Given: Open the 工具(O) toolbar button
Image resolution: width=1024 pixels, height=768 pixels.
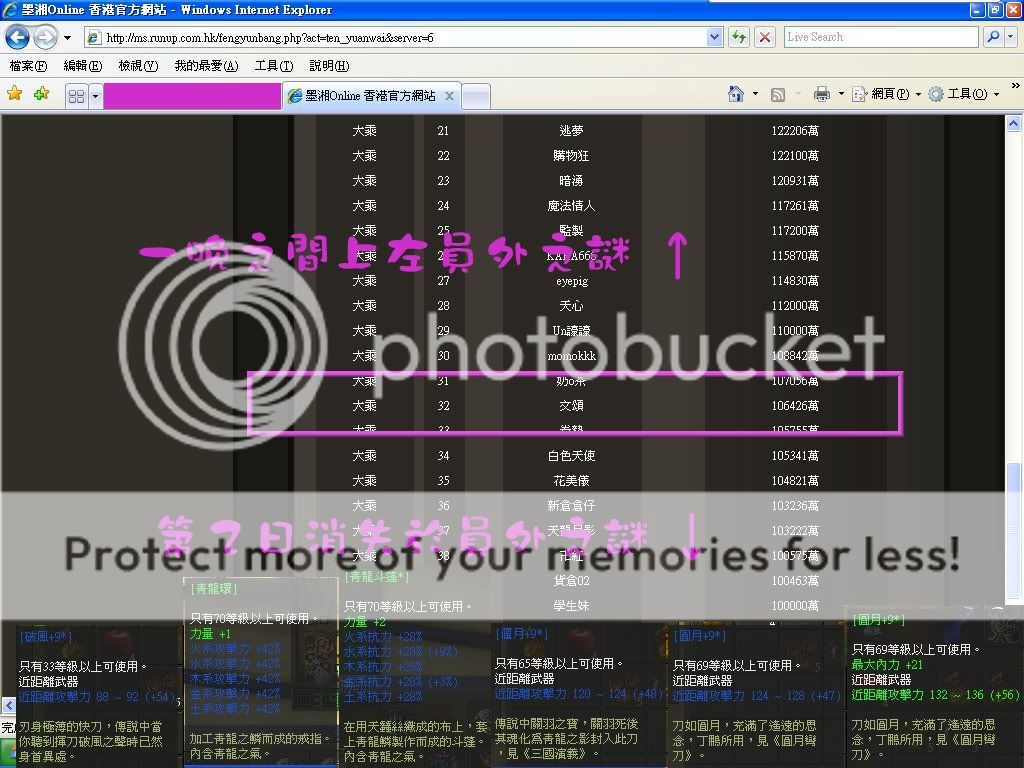Looking at the screenshot, I should pyautogui.click(x=958, y=94).
